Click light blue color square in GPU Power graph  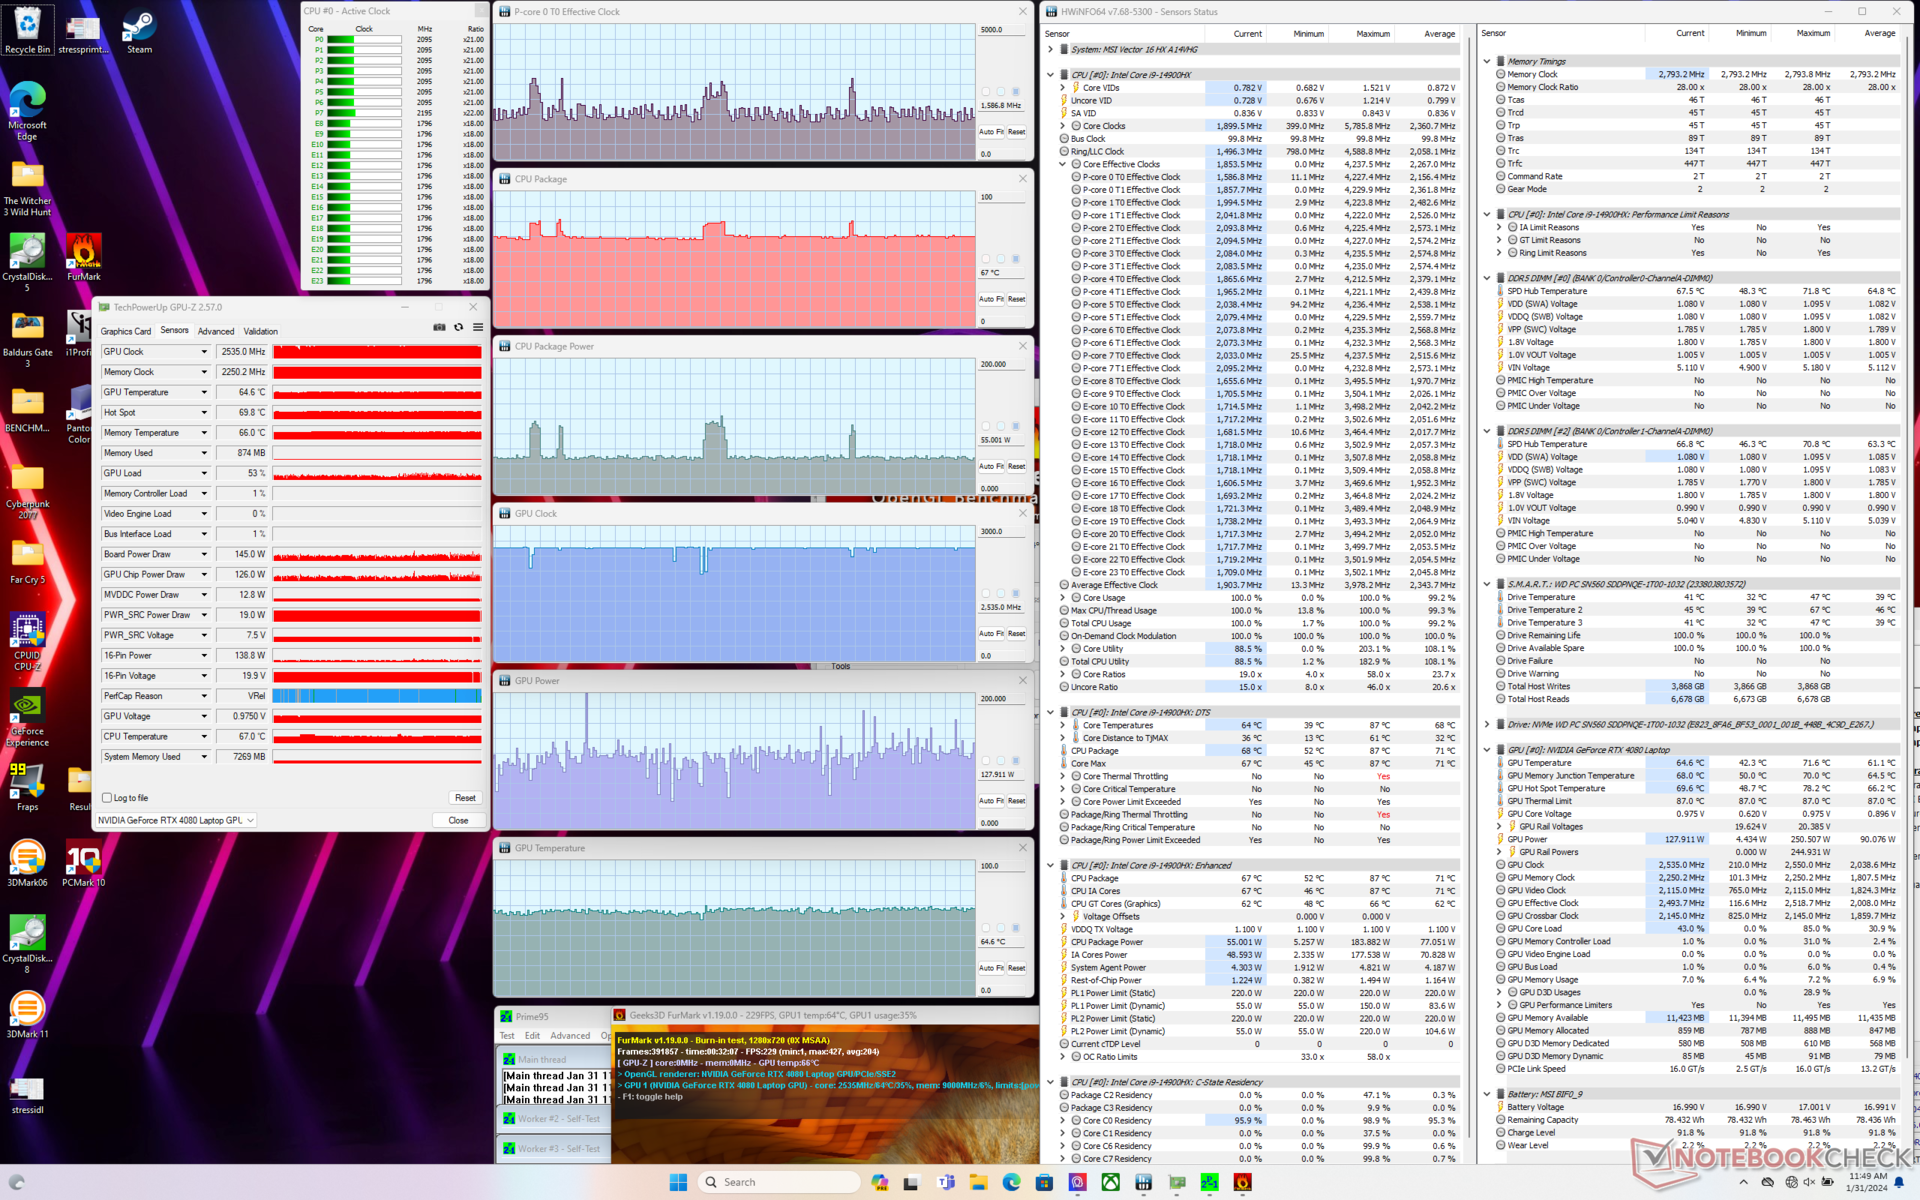tap(1001, 761)
